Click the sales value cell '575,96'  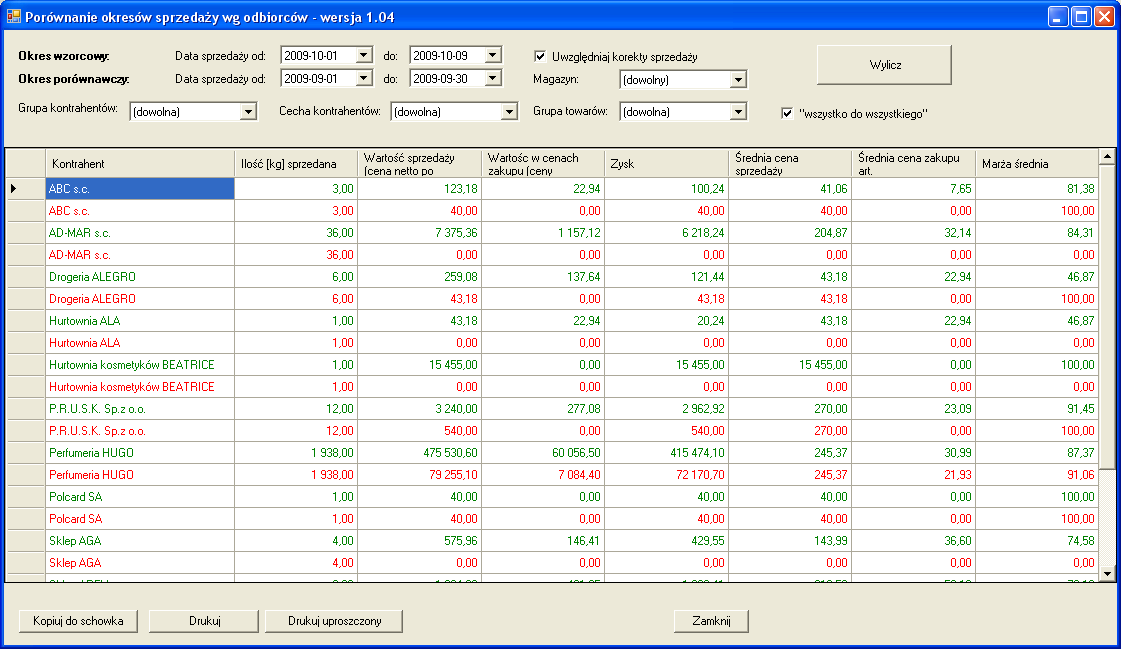(420, 541)
